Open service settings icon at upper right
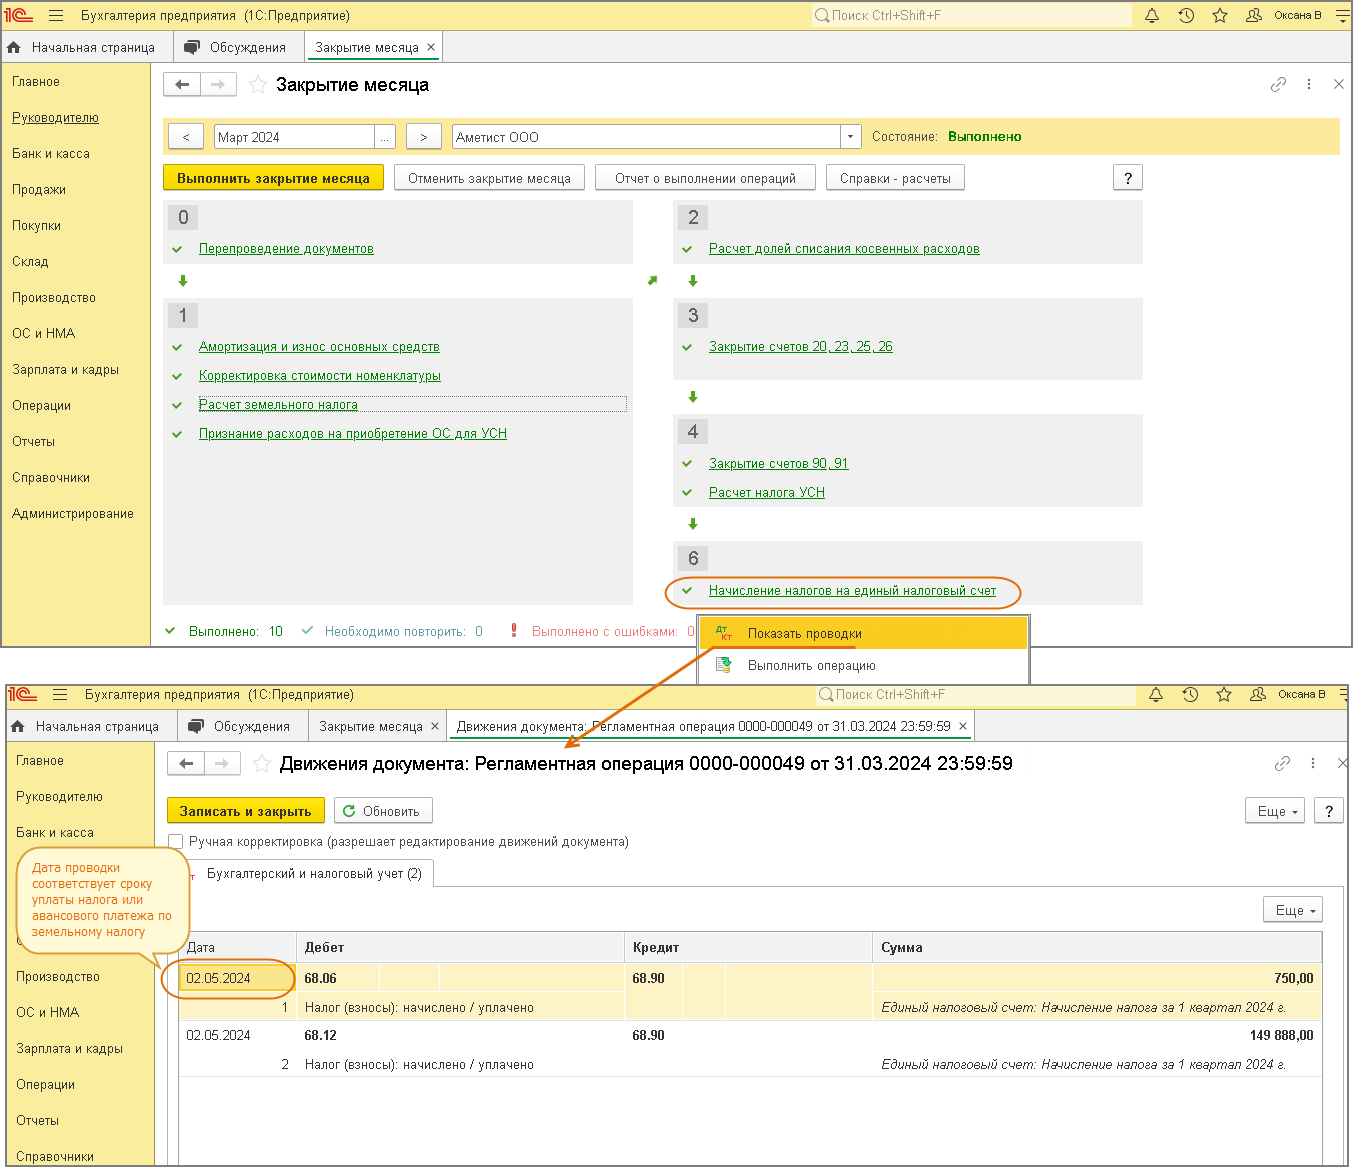 pyautogui.click(x=1342, y=16)
